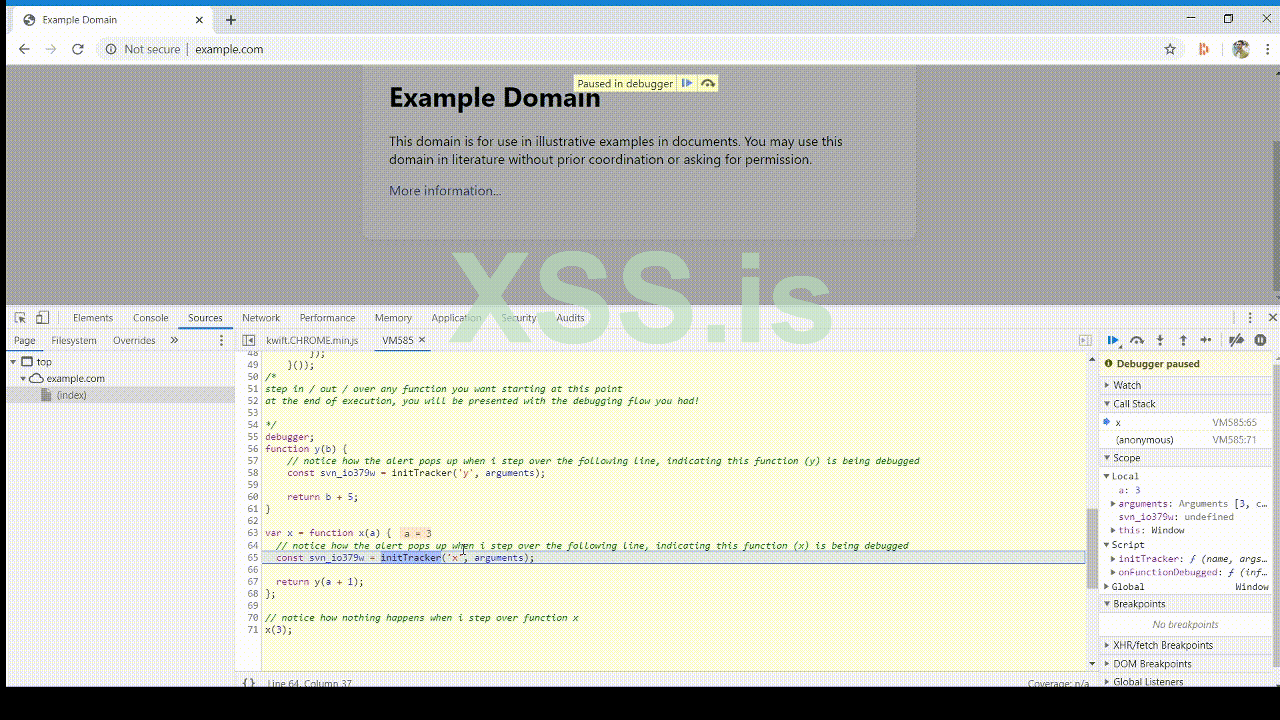The width and height of the screenshot is (1280, 720).
Task: Open the orange browser extension icon
Action: [1204, 49]
